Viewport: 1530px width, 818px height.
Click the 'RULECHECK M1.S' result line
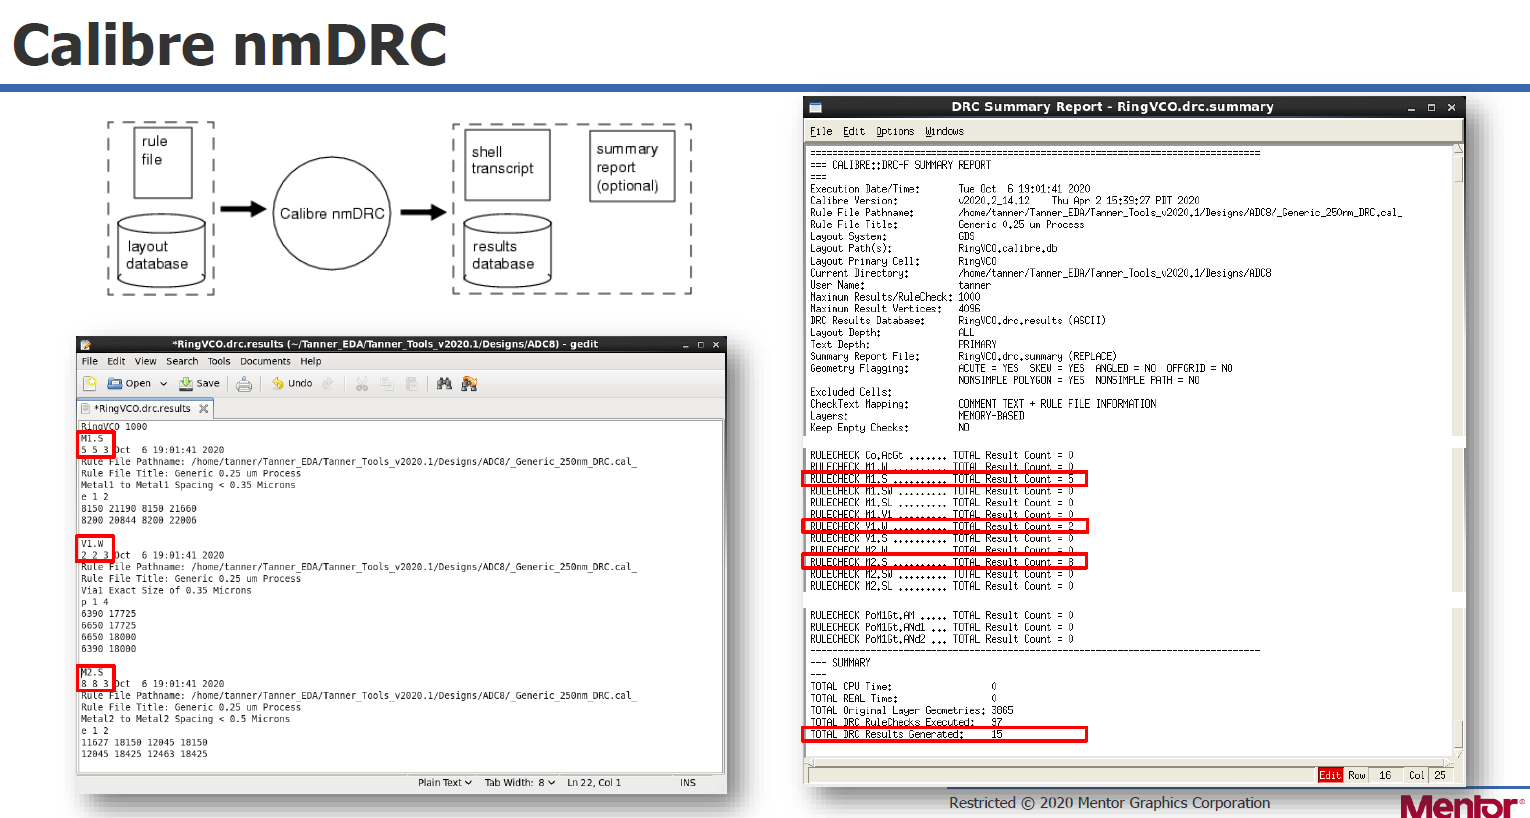(x=942, y=479)
